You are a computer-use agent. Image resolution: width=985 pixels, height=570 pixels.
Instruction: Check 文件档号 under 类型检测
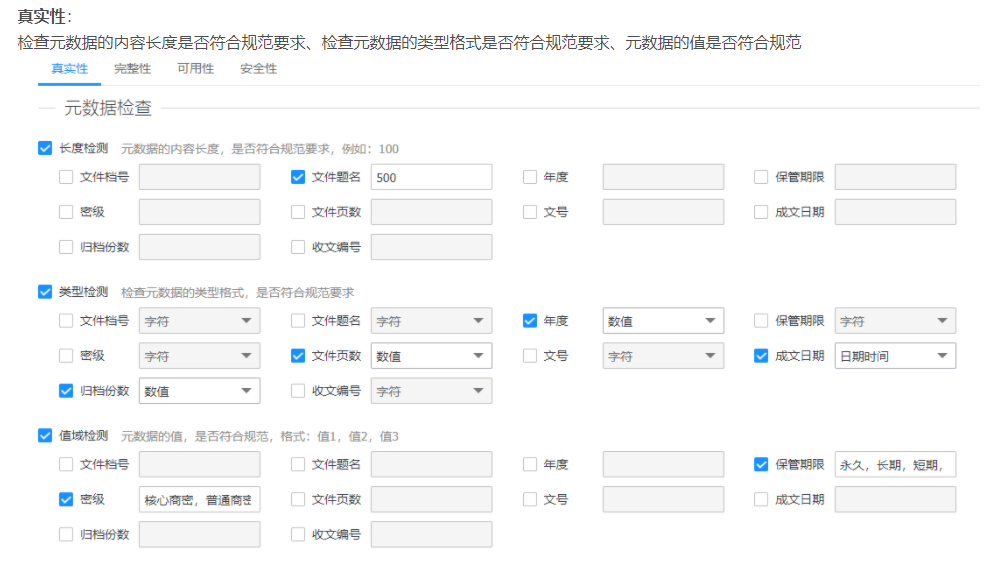coord(66,321)
